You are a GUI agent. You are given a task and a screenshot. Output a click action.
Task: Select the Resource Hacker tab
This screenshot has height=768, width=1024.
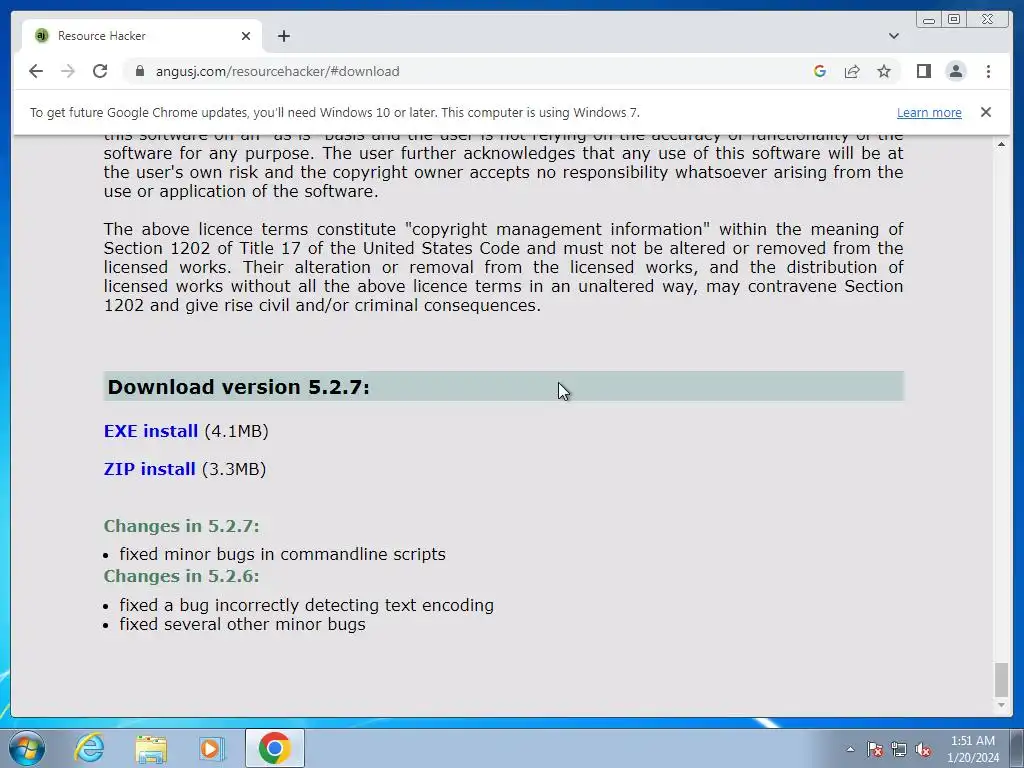(142, 36)
